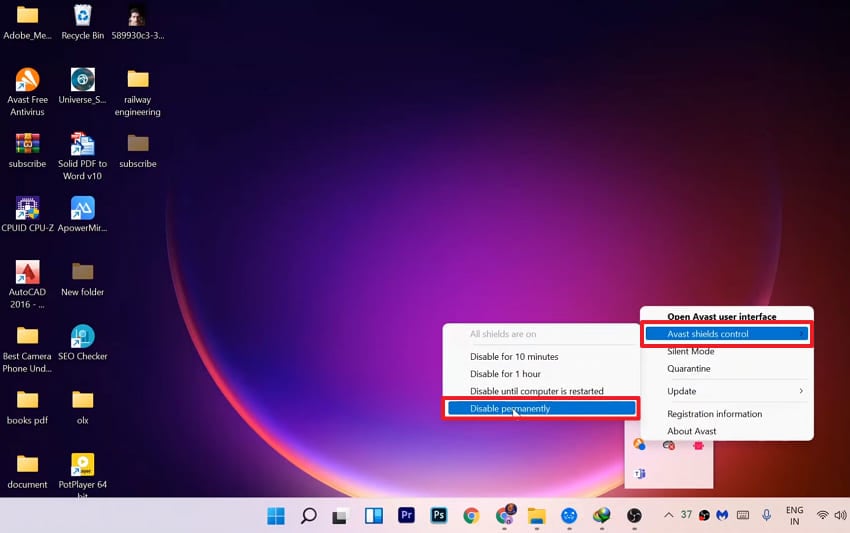Image resolution: width=850 pixels, height=533 pixels.
Task: Select the subscribe folder icon
Action: tap(138, 150)
